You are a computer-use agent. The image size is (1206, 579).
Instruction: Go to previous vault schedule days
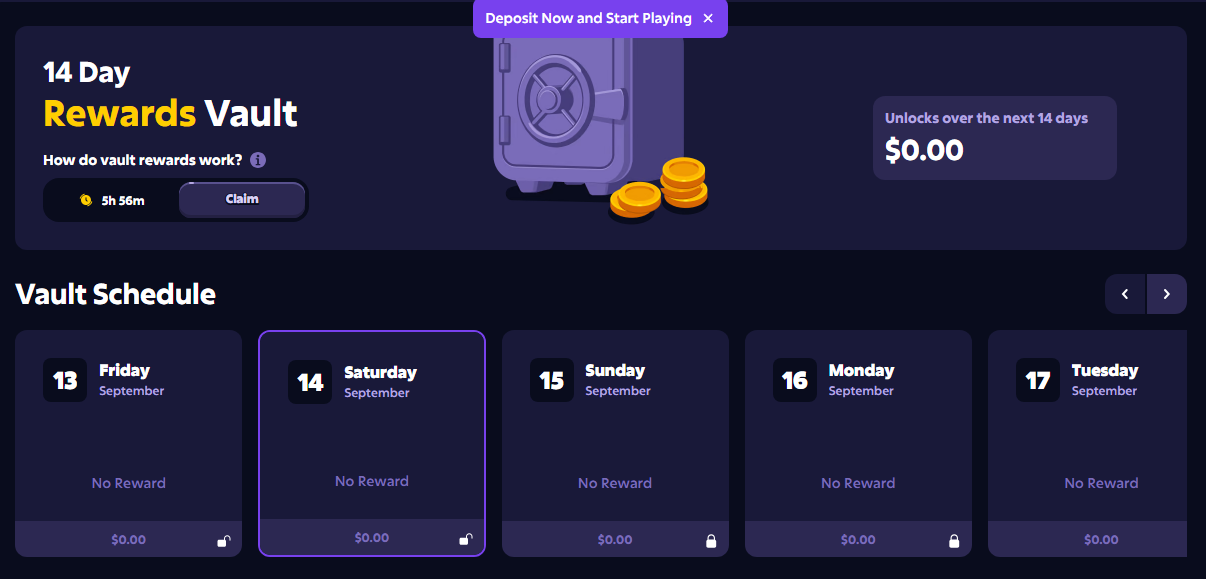[1125, 294]
